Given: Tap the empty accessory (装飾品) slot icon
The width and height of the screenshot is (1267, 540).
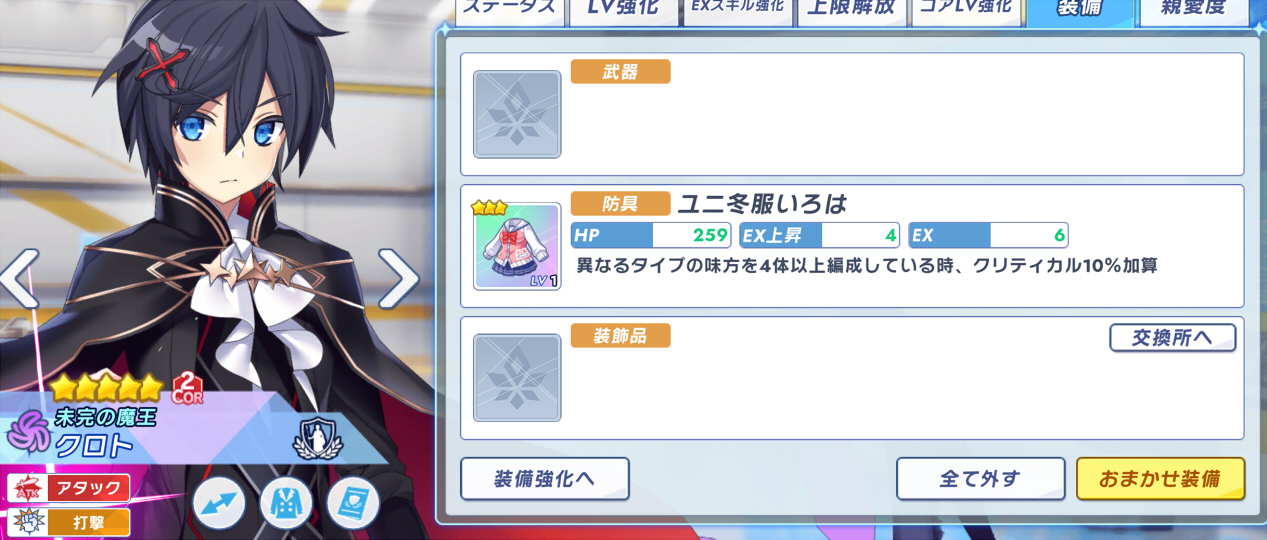Looking at the screenshot, I should coord(517,378).
